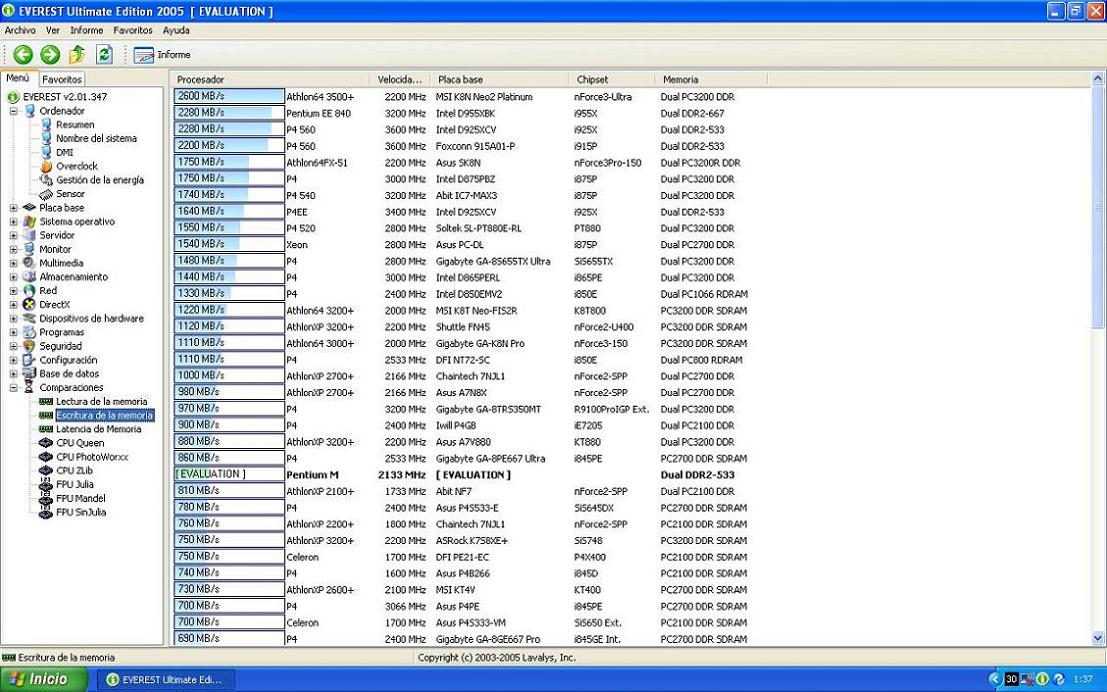
Task: Open the Informe report button
Action: [162, 54]
